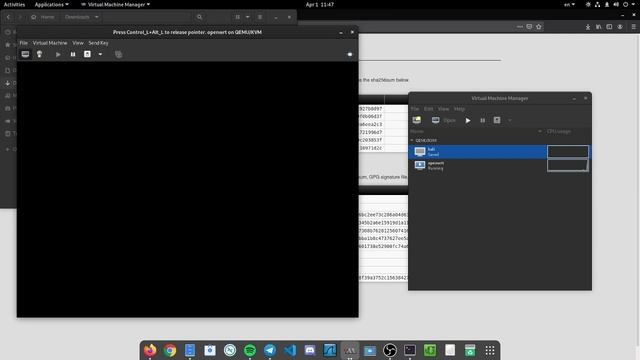Open Terminal from the dock
The width and height of the screenshot is (640, 360).
point(410,350)
